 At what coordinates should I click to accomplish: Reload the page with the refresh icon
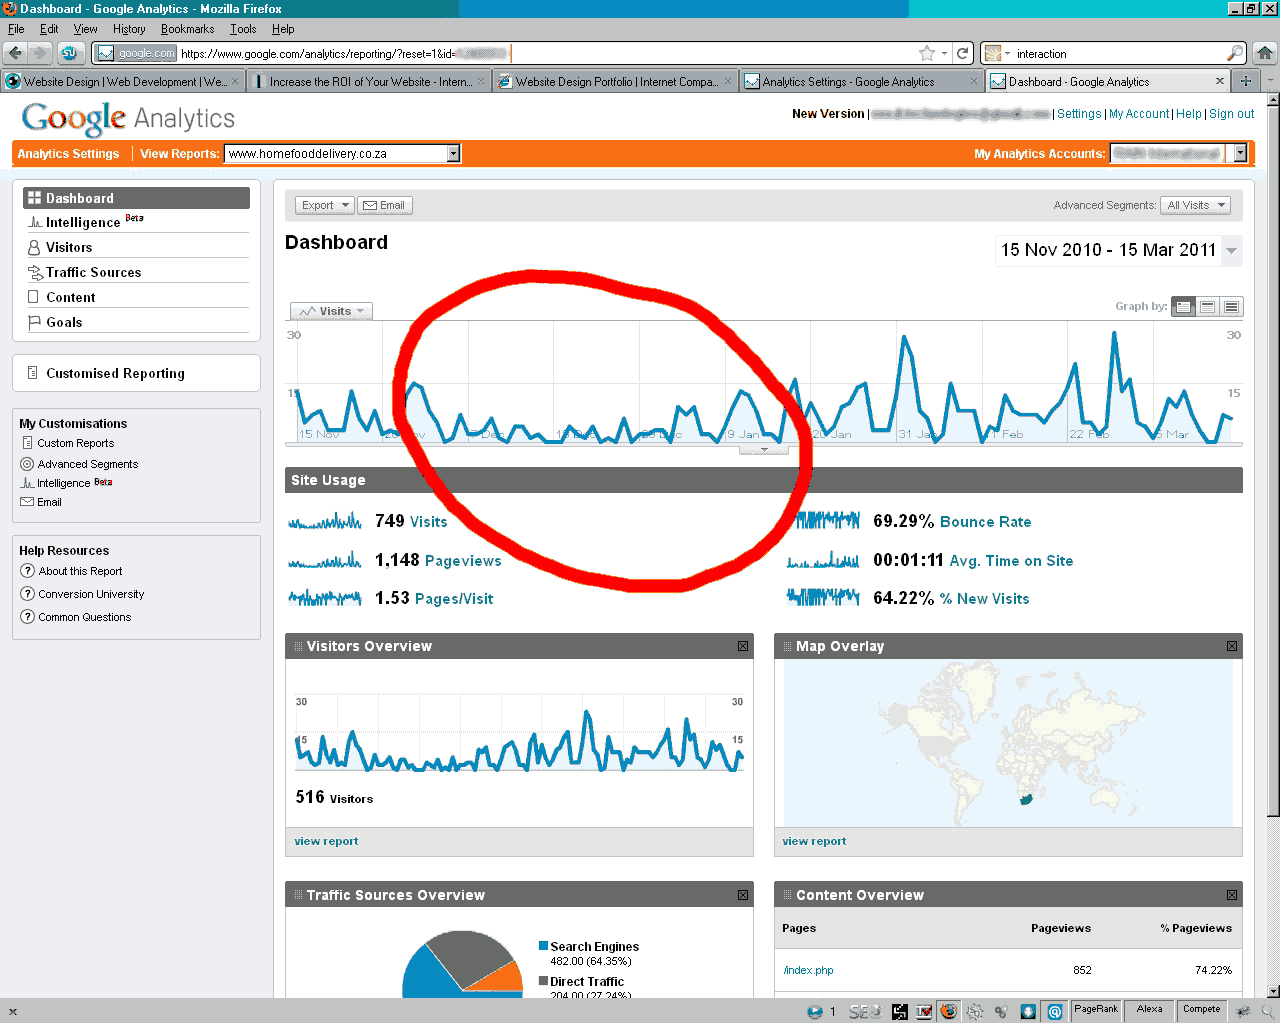[962, 53]
